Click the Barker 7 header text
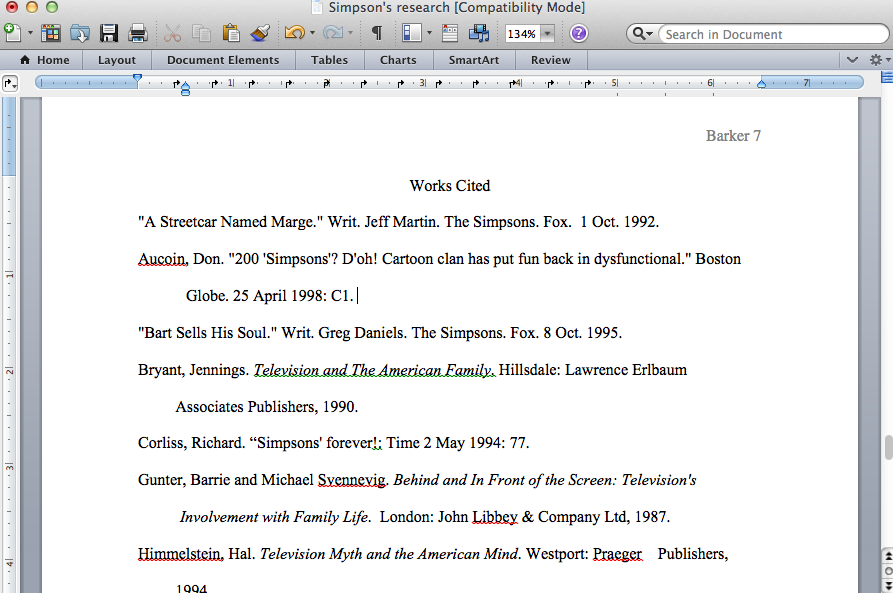The width and height of the screenshot is (893, 593). pos(733,136)
